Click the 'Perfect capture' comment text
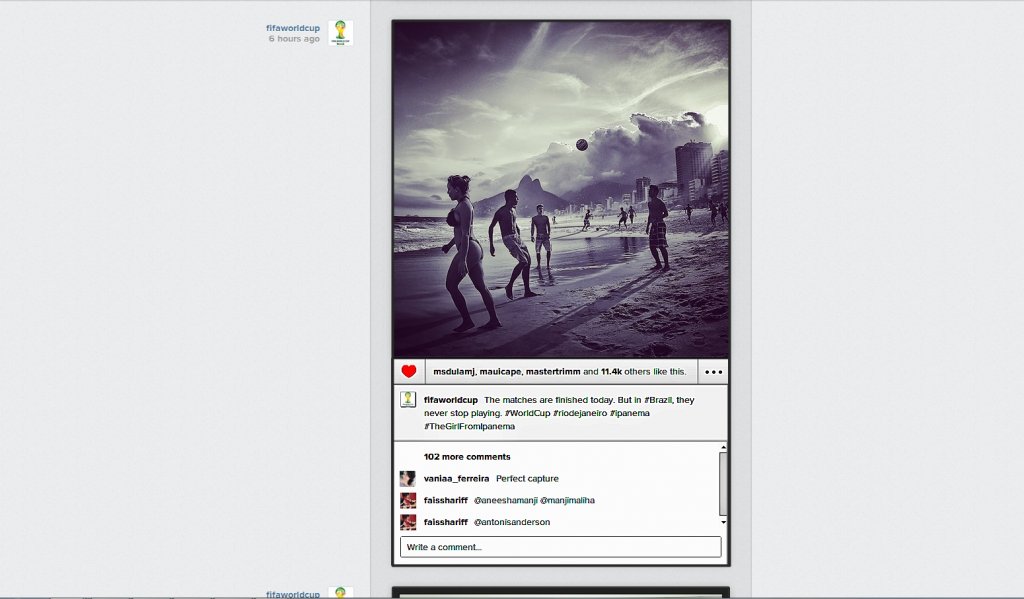The height and width of the screenshot is (599, 1024). coord(527,478)
